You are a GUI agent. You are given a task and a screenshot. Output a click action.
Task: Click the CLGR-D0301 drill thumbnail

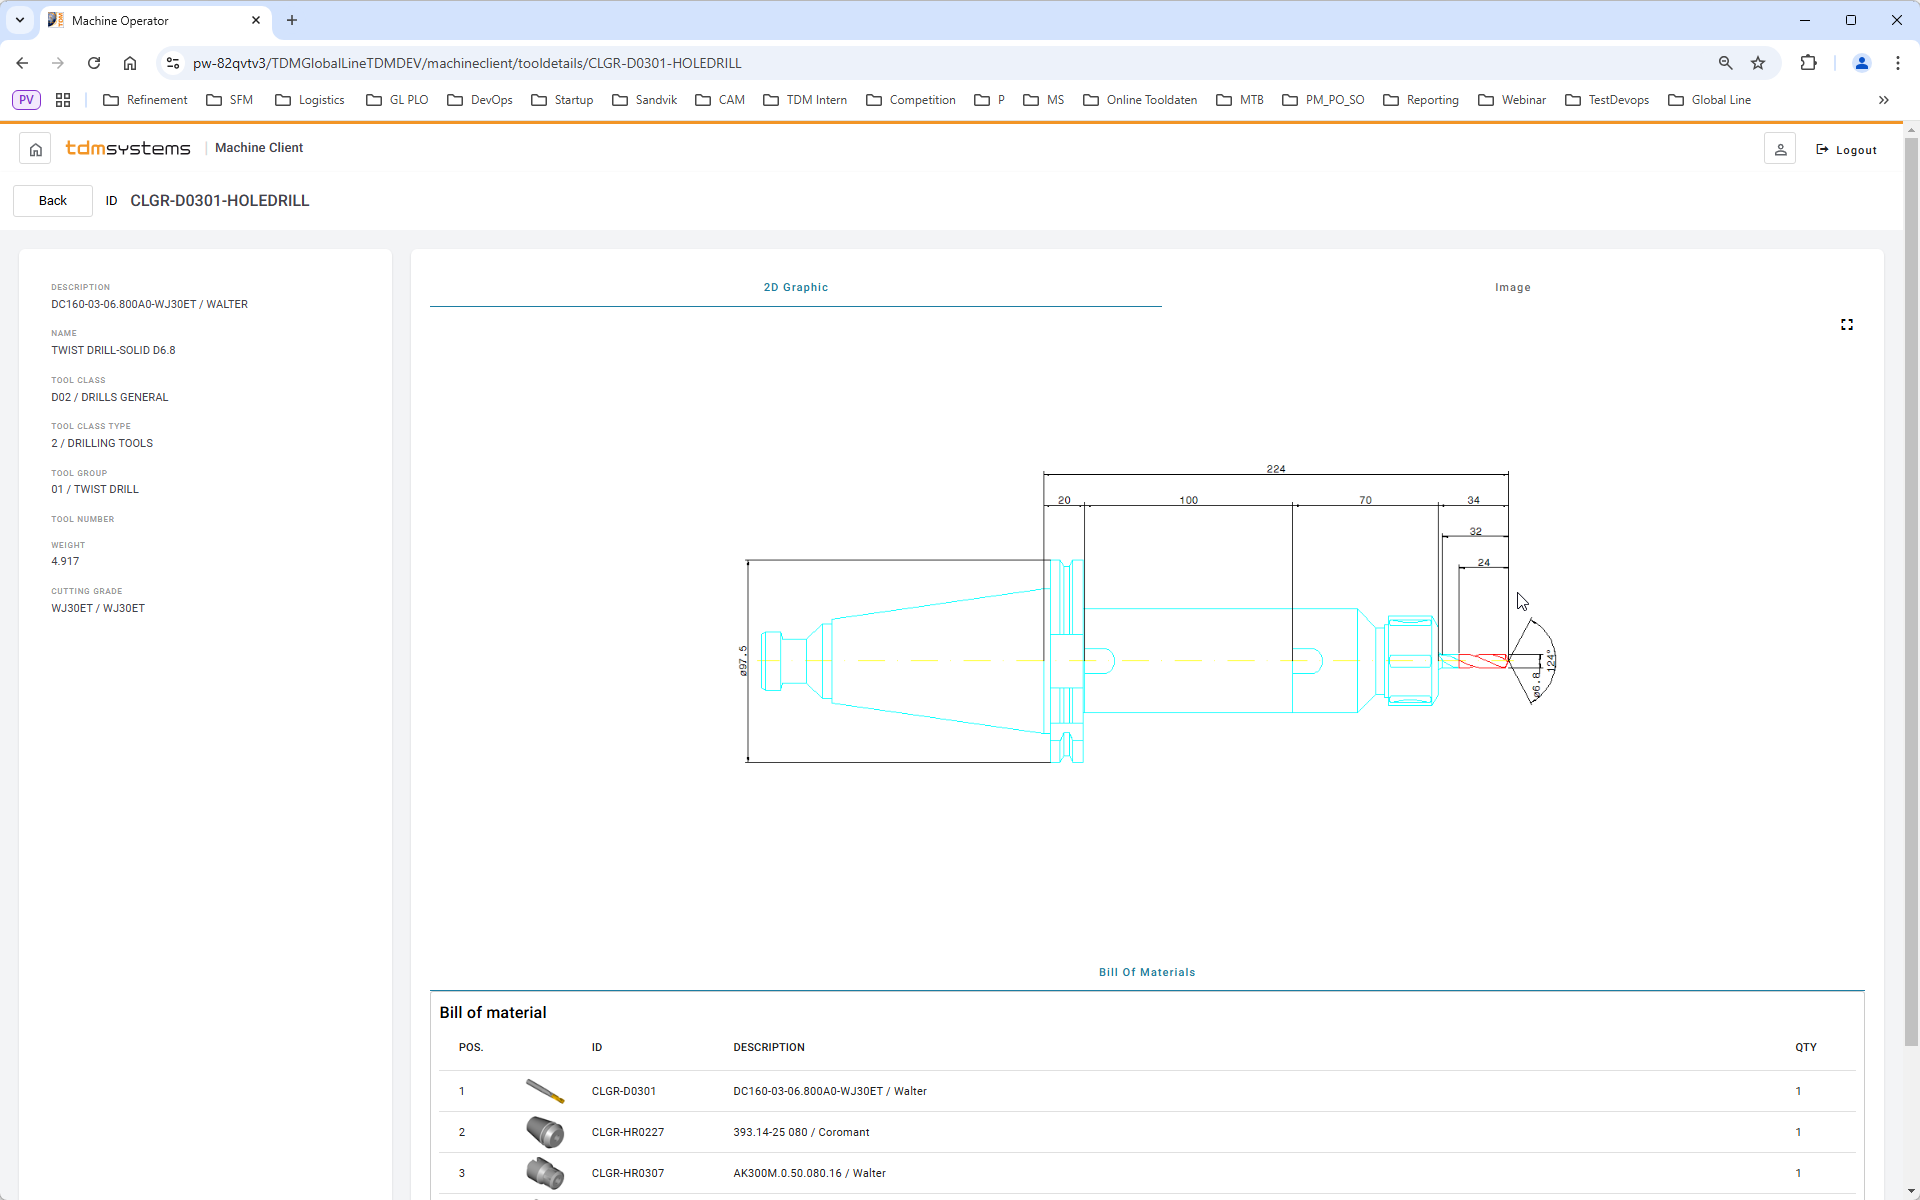point(545,1091)
